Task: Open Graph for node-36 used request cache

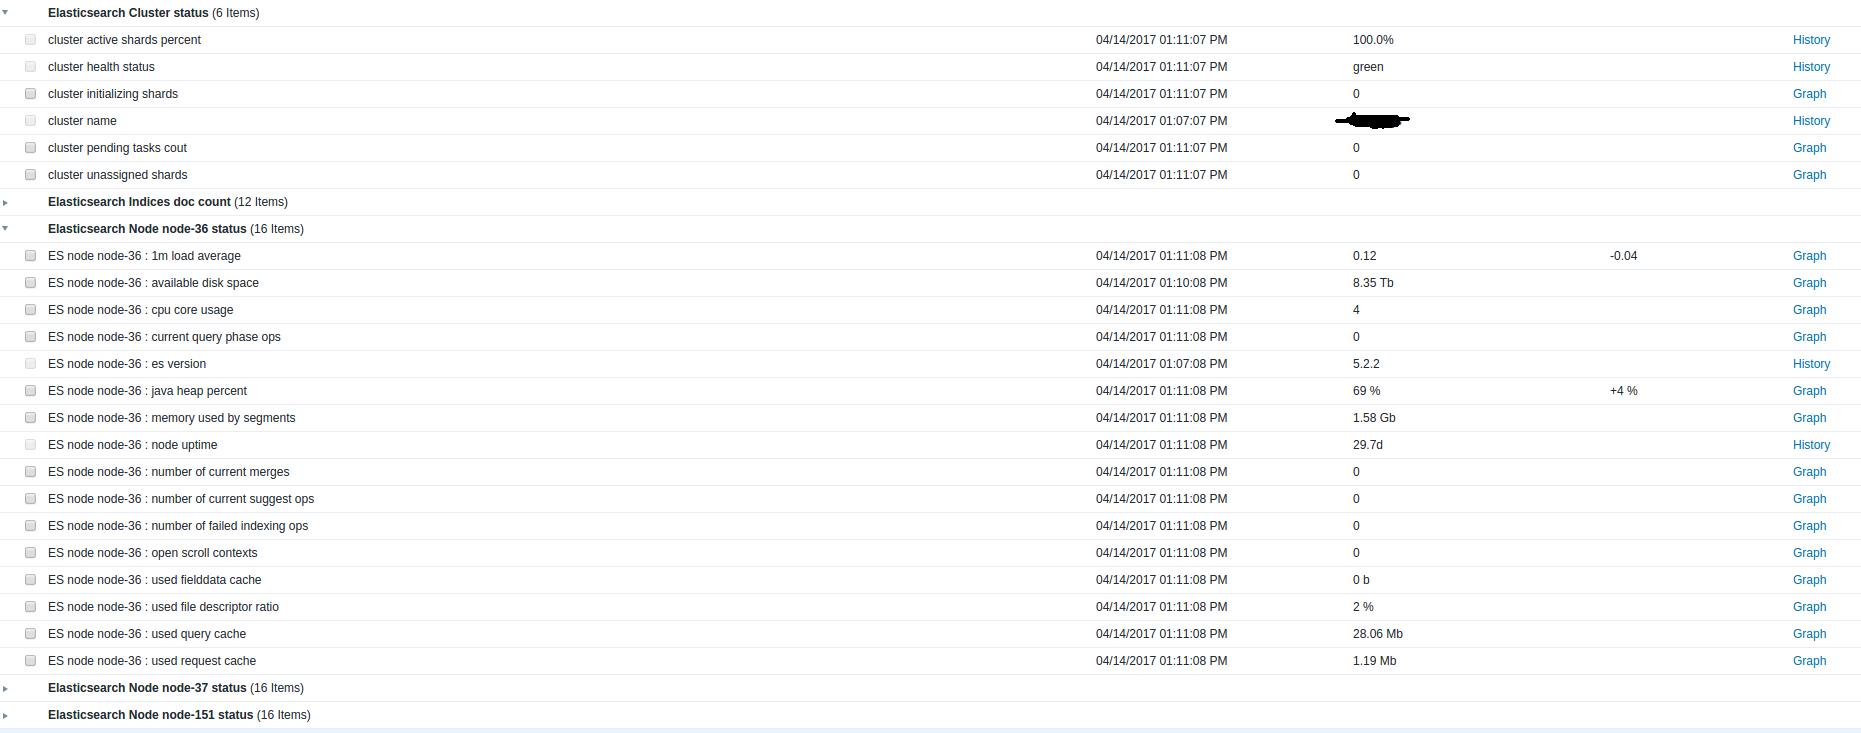Action: tap(1809, 661)
